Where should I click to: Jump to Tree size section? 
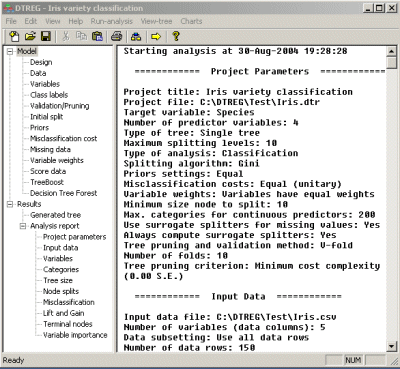(58, 281)
